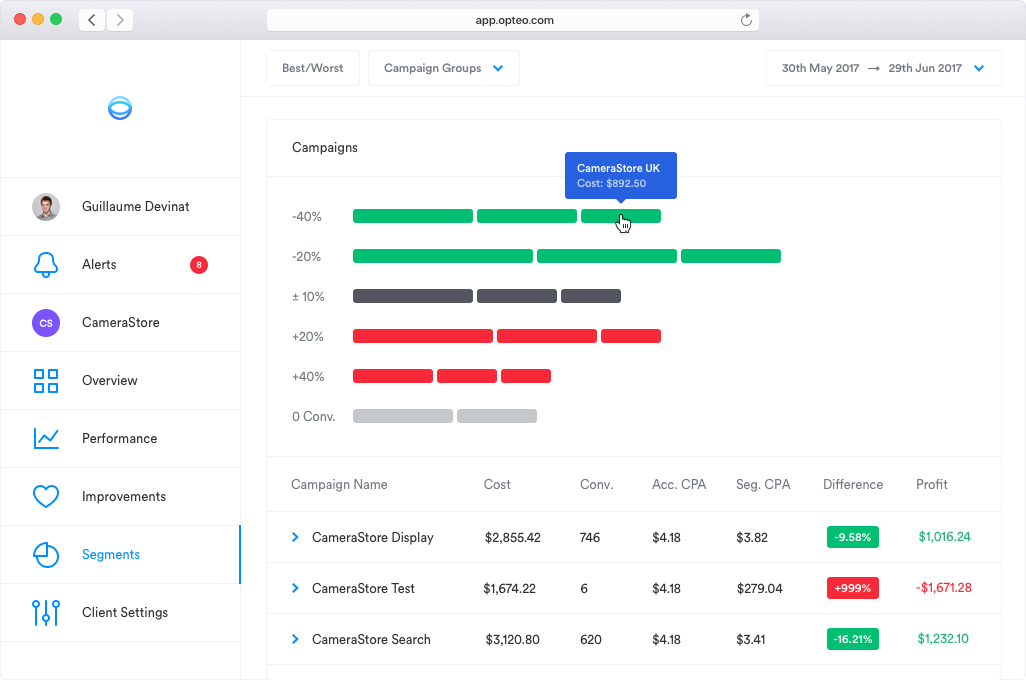1026x680 pixels.
Task: Click last dark bar in ±10% row
Action: tap(591, 296)
